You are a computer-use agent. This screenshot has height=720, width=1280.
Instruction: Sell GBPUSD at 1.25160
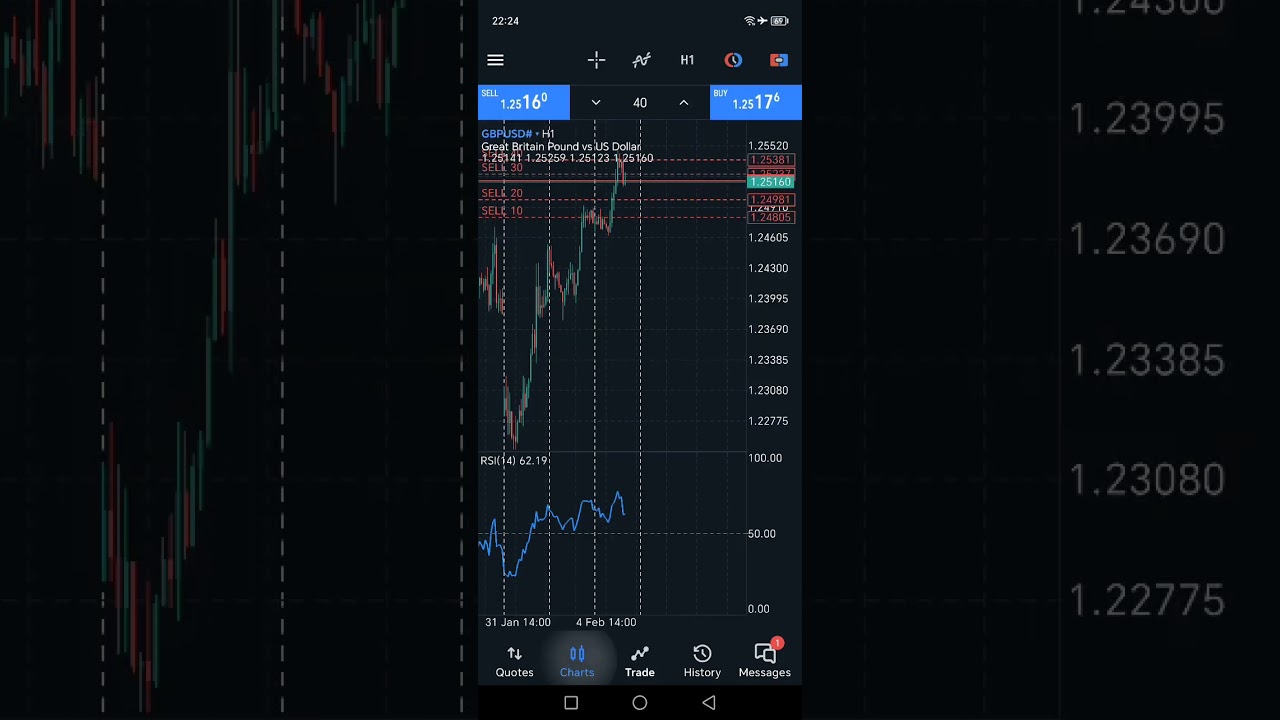pos(524,102)
